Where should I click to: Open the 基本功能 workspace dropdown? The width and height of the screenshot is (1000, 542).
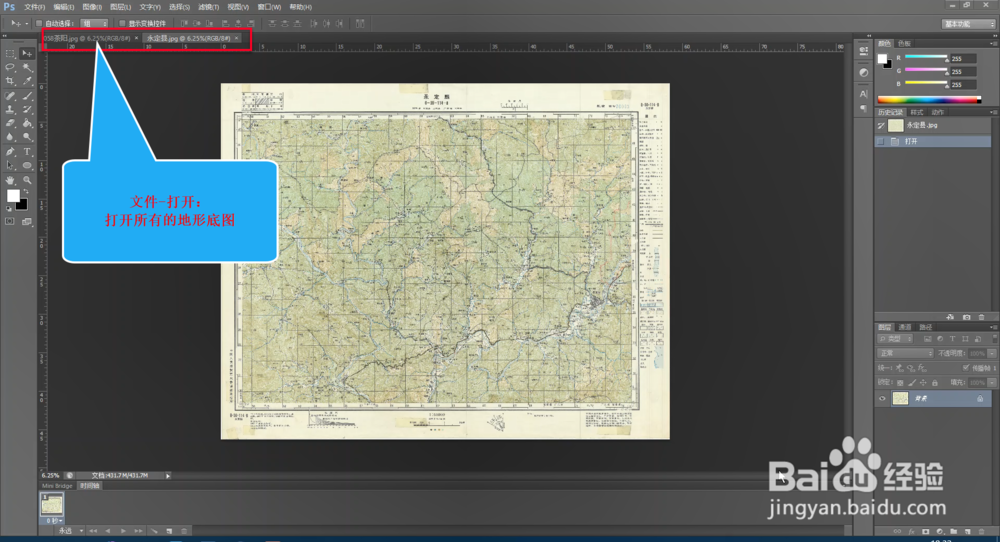point(969,24)
